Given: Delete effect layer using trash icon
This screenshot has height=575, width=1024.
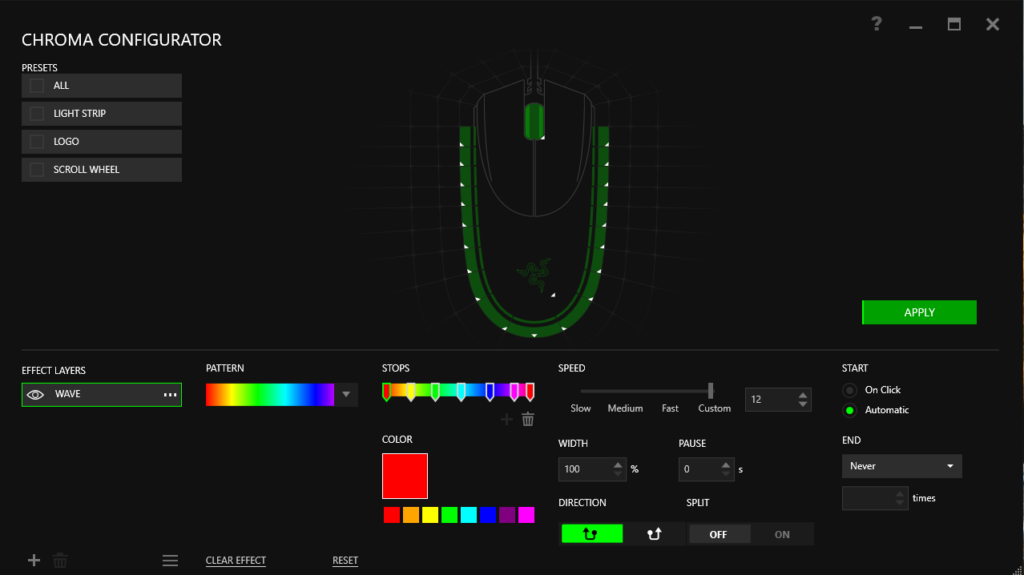Looking at the screenshot, I should [x=60, y=560].
